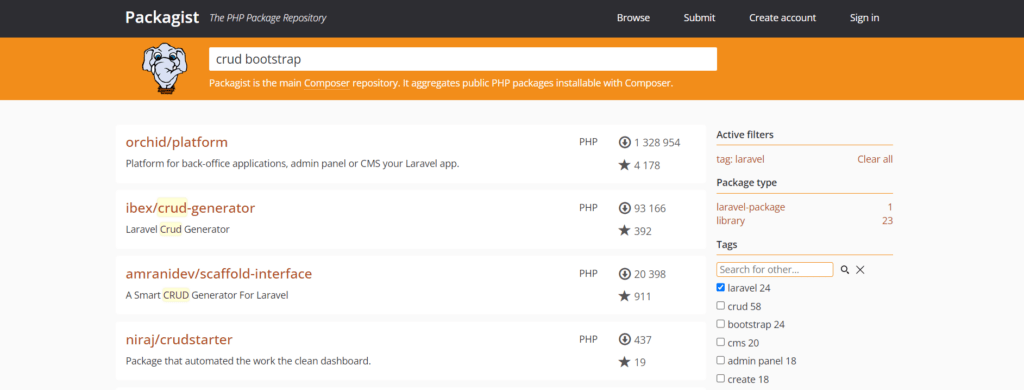Viewport: 1024px width, 390px height.
Task: Open the Browse menu item
Action: click(633, 18)
